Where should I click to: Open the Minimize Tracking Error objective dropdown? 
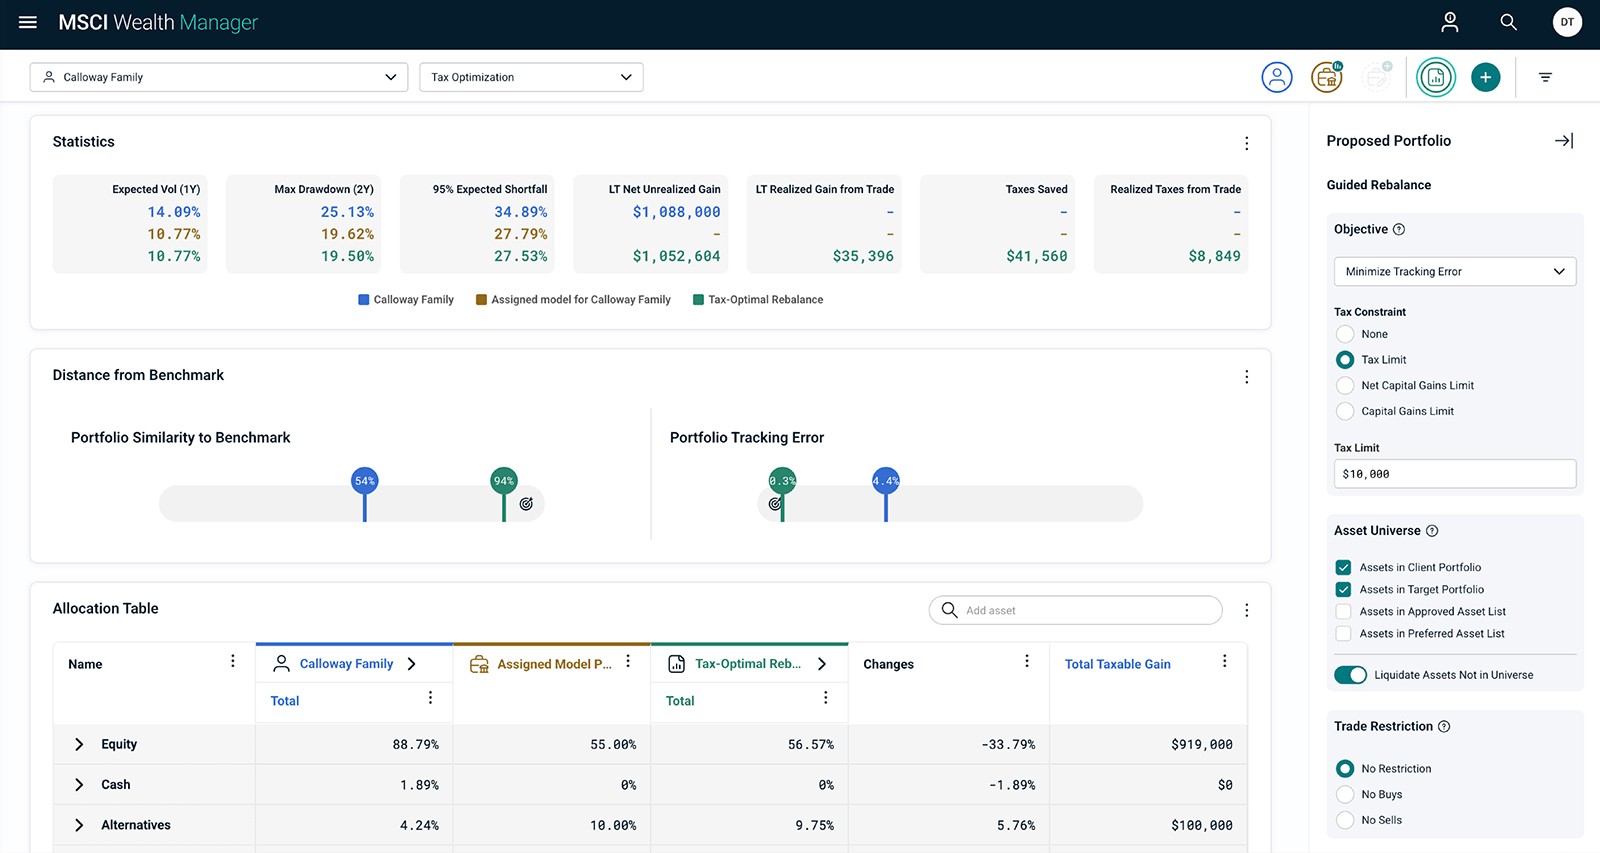click(1455, 272)
